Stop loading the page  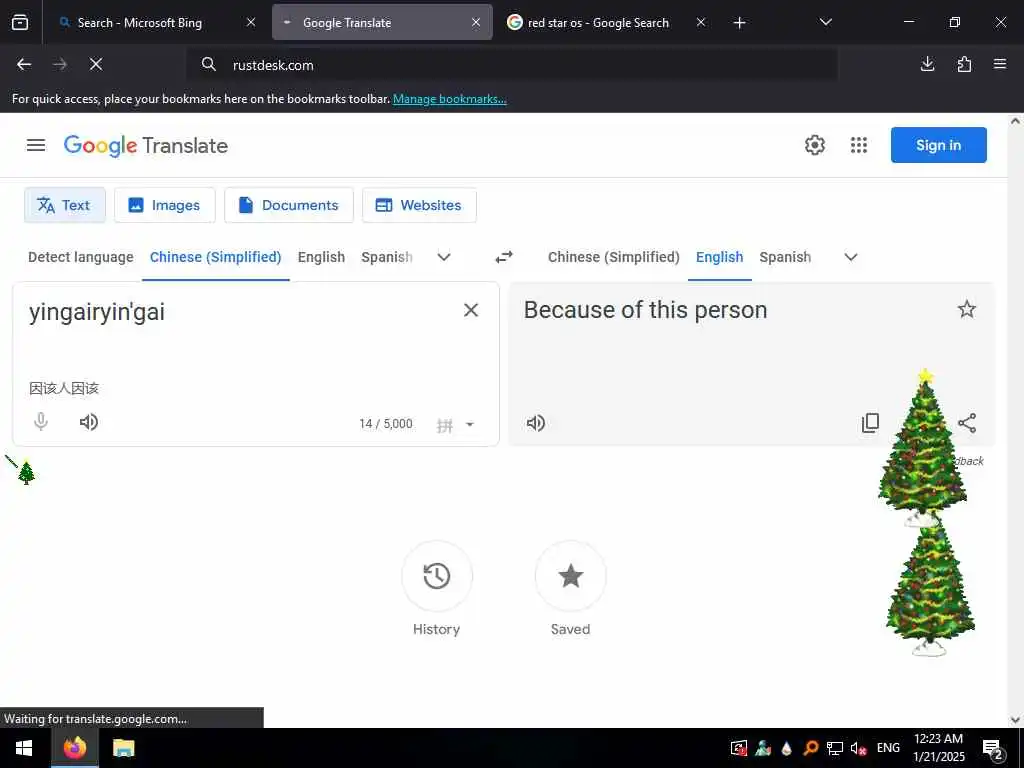(96, 64)
